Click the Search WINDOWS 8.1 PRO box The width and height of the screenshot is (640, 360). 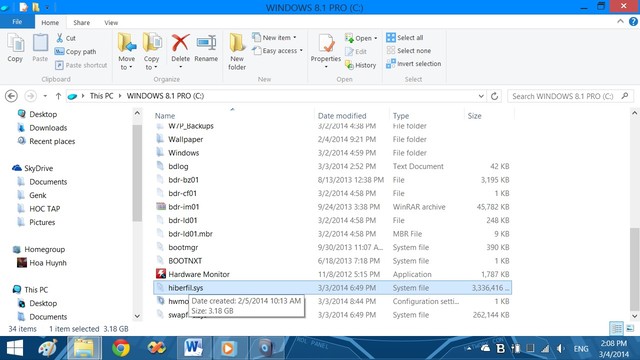click(571, 96)
